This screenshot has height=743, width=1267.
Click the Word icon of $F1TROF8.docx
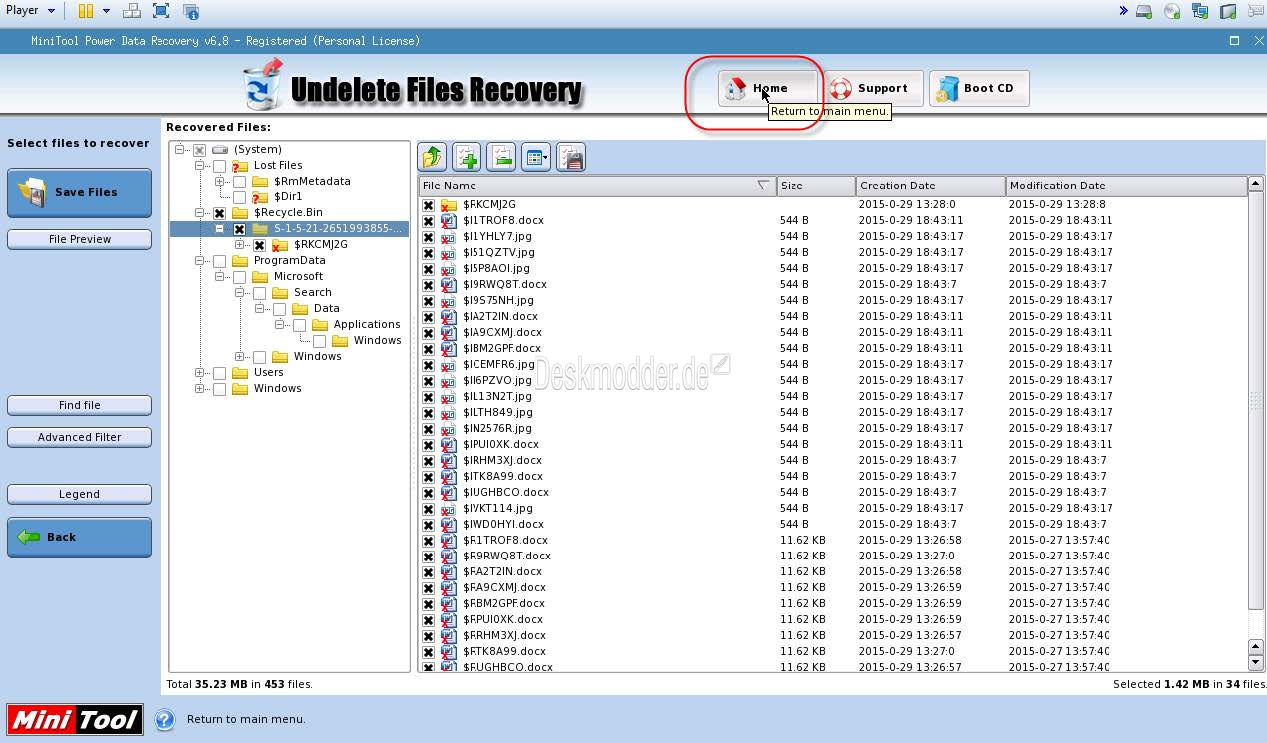pyautogui.click(x=448, y=540)
